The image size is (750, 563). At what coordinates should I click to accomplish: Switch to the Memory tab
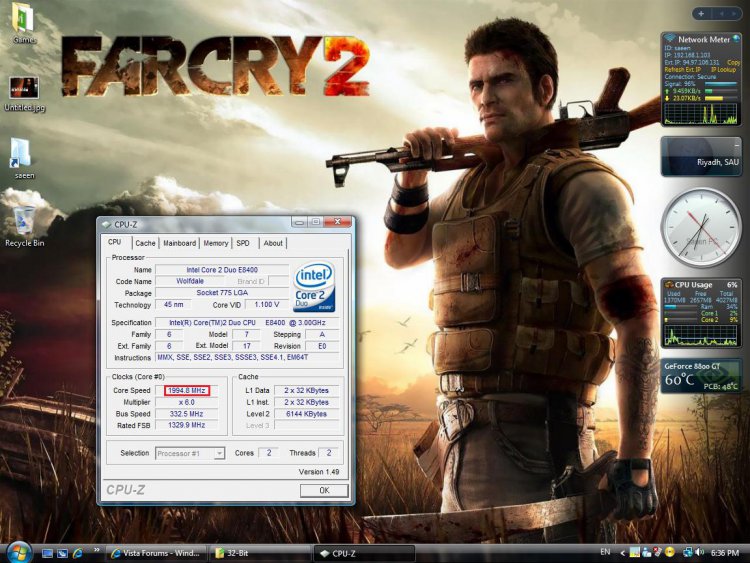216,243
